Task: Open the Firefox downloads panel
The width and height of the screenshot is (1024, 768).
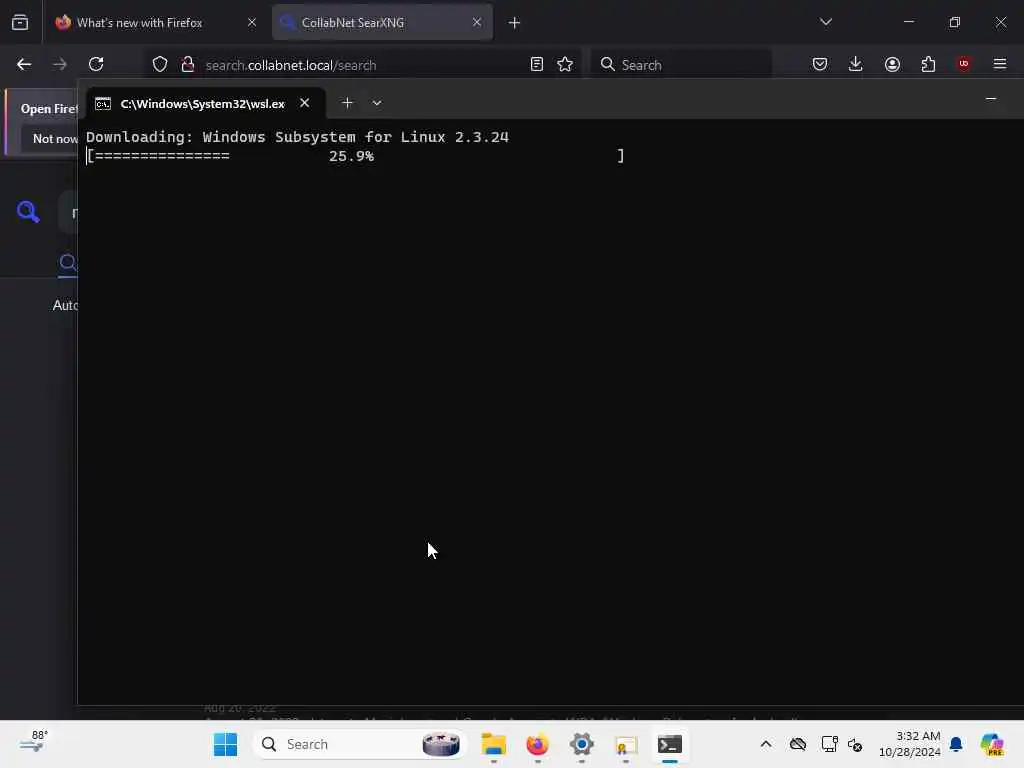Action: pos(856,64)
